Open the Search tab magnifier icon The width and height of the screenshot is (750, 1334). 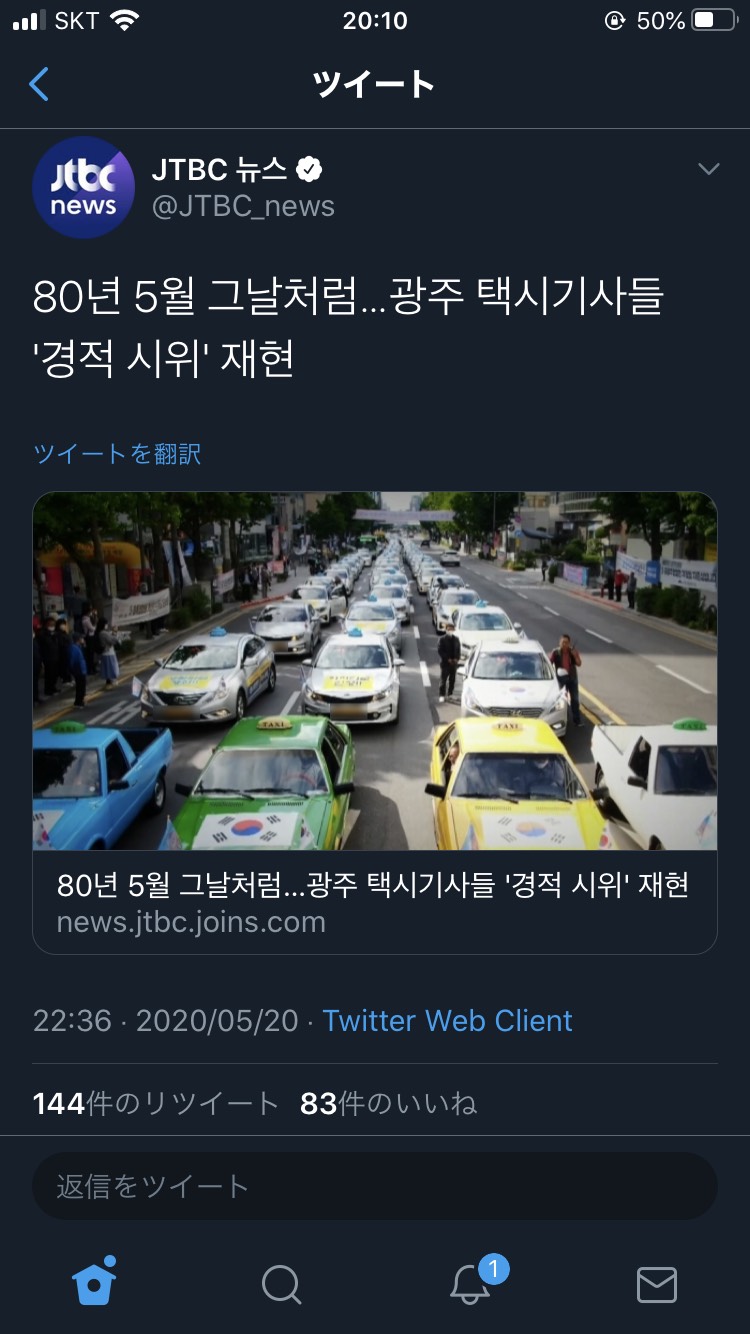pyautogui.click(x=281, y=1284)
